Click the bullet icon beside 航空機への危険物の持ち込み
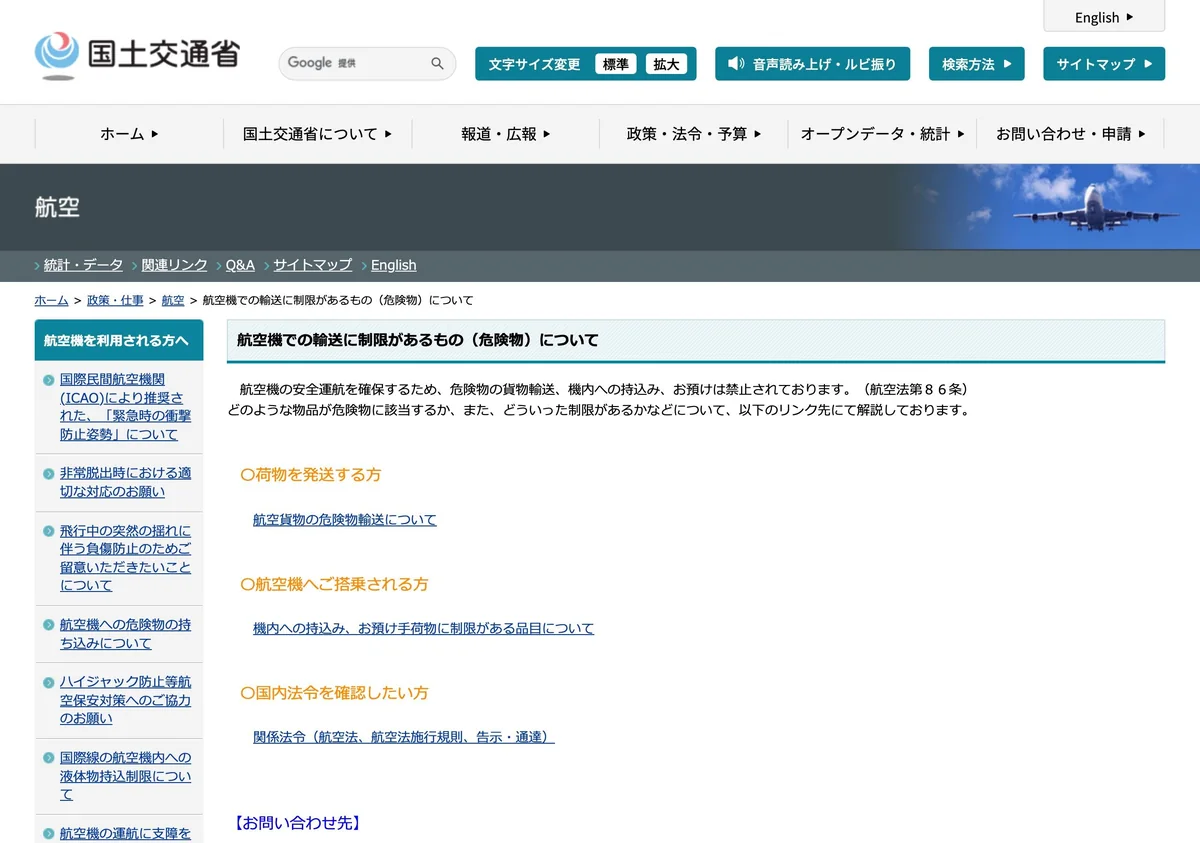Image resolution: width=1200 pixels, height=843 pixels. 49,625
